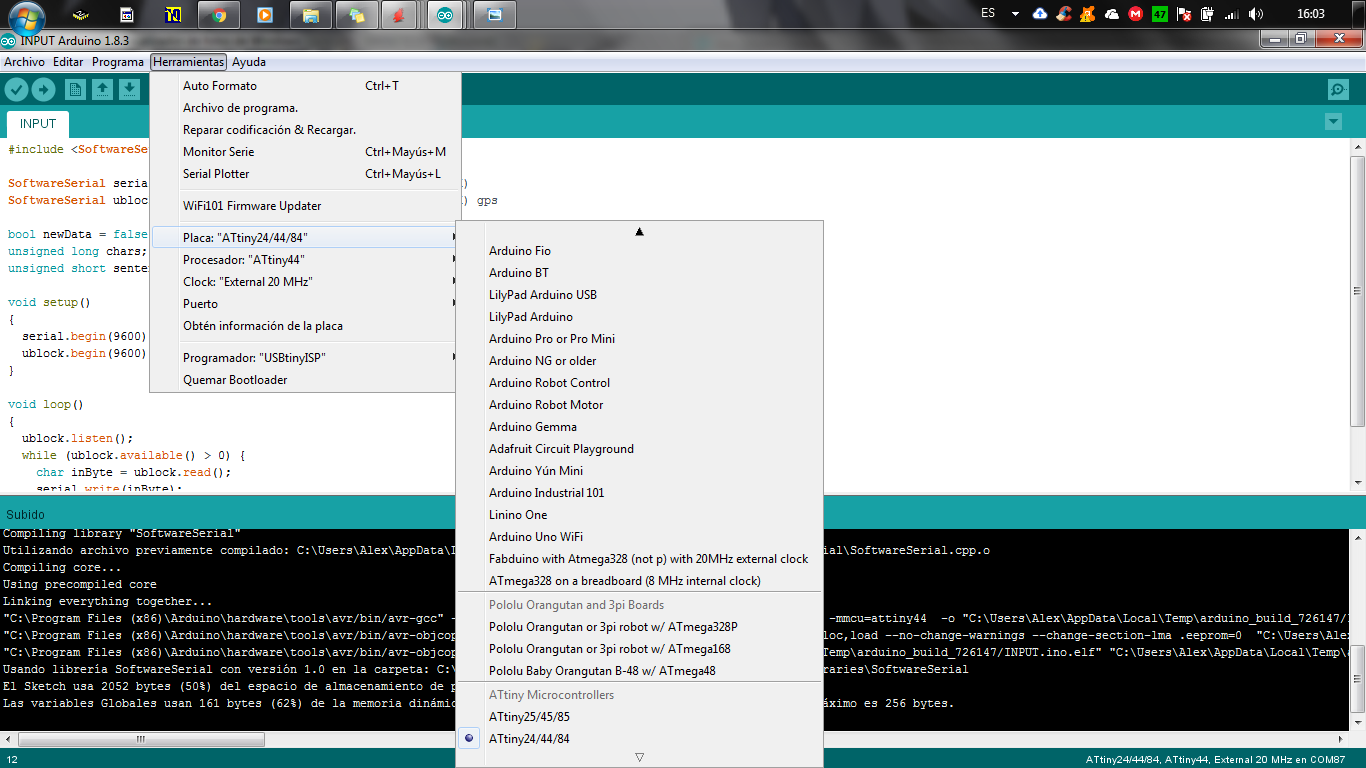The width and height of the screenshot is (1366, 768).
Task: Open OneDrive cloud tray icon
Action: pyautogui.click(x=1112, y=14)
